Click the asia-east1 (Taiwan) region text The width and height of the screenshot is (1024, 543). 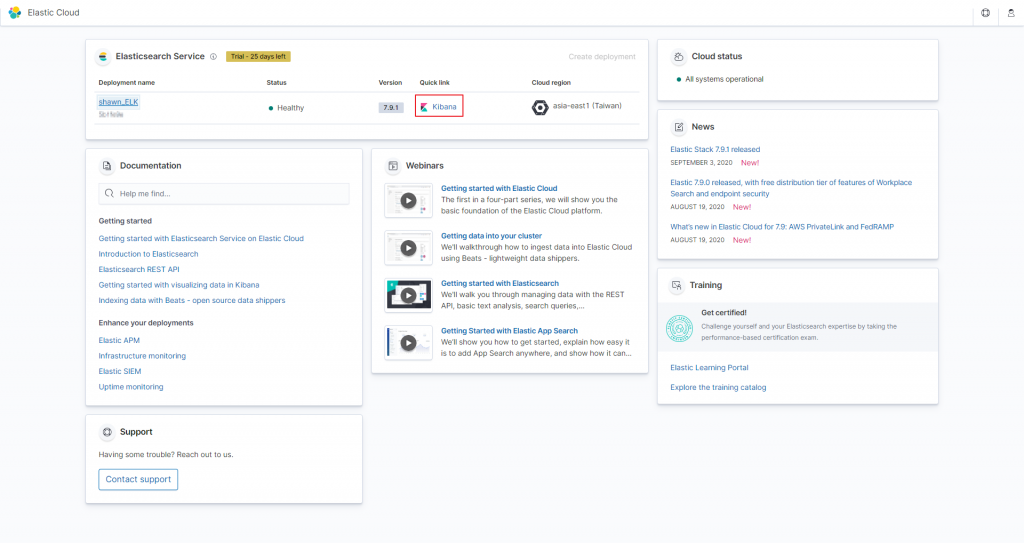(x=587, y=106)
